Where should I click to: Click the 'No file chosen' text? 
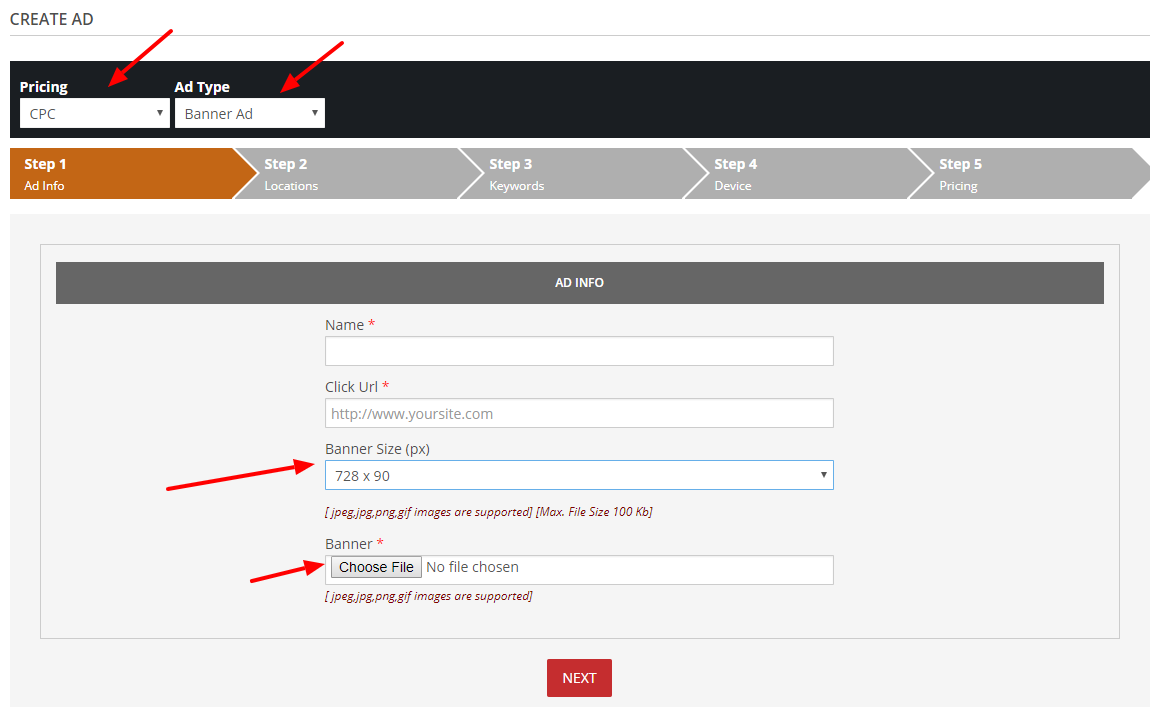pos(472,567)
